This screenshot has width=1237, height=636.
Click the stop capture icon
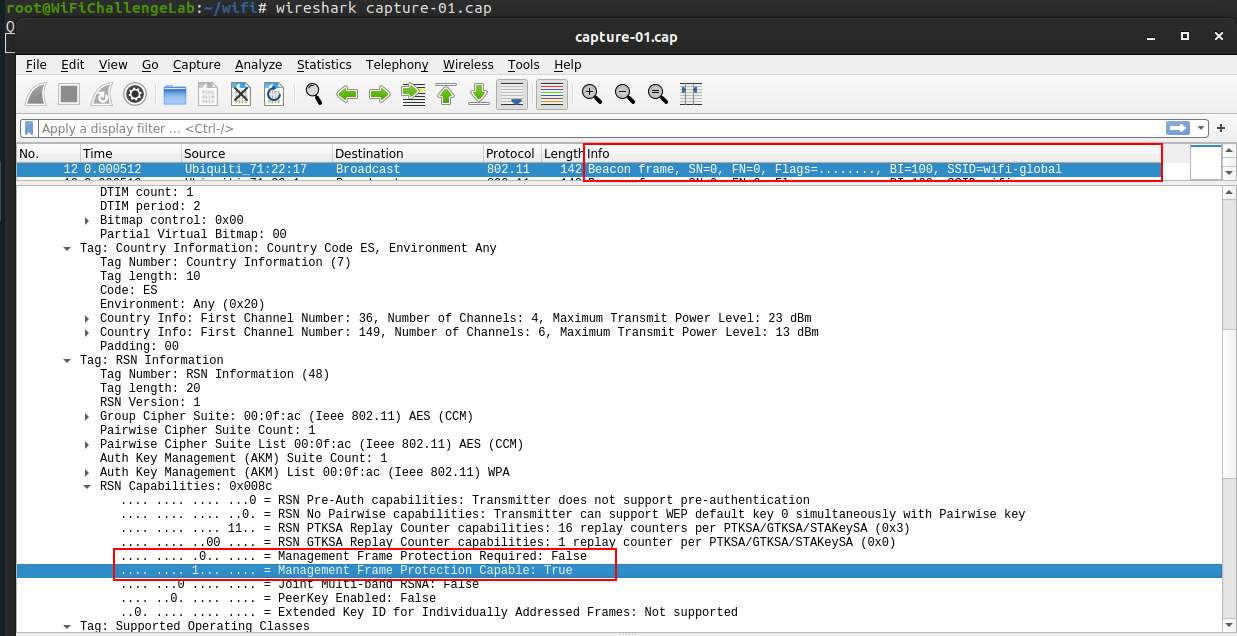click(x=68, y=93)
